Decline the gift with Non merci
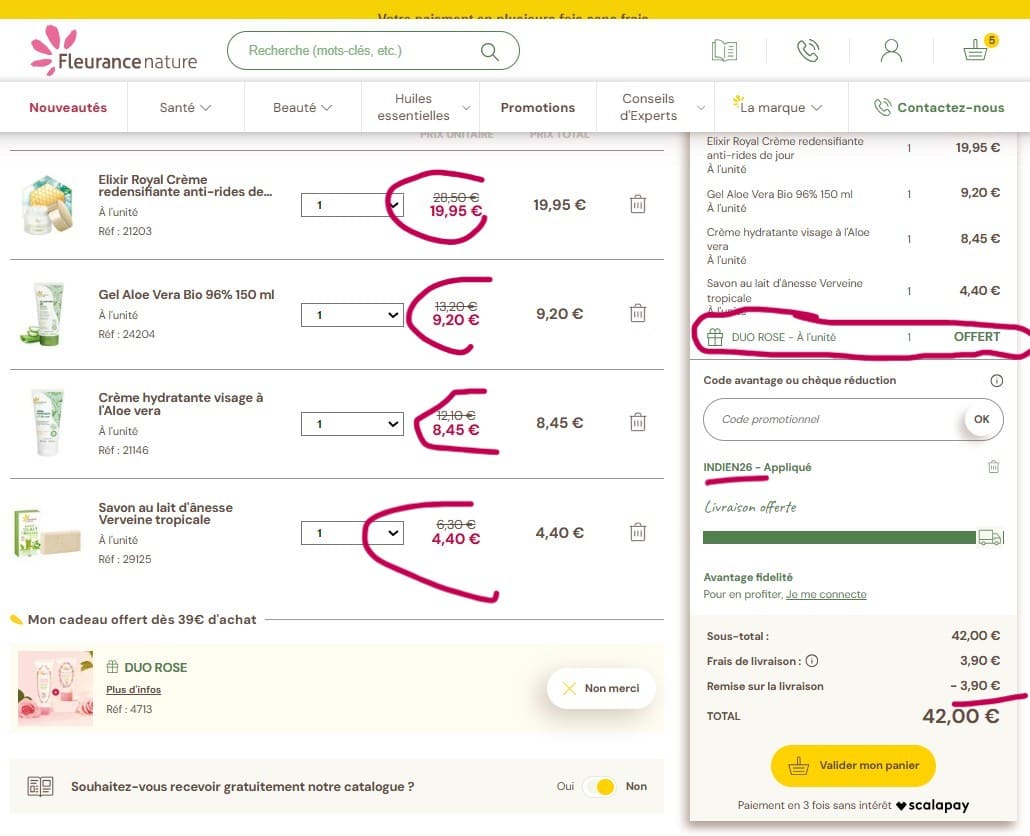This screenshot has width=1030, height=836. (601, 688)
